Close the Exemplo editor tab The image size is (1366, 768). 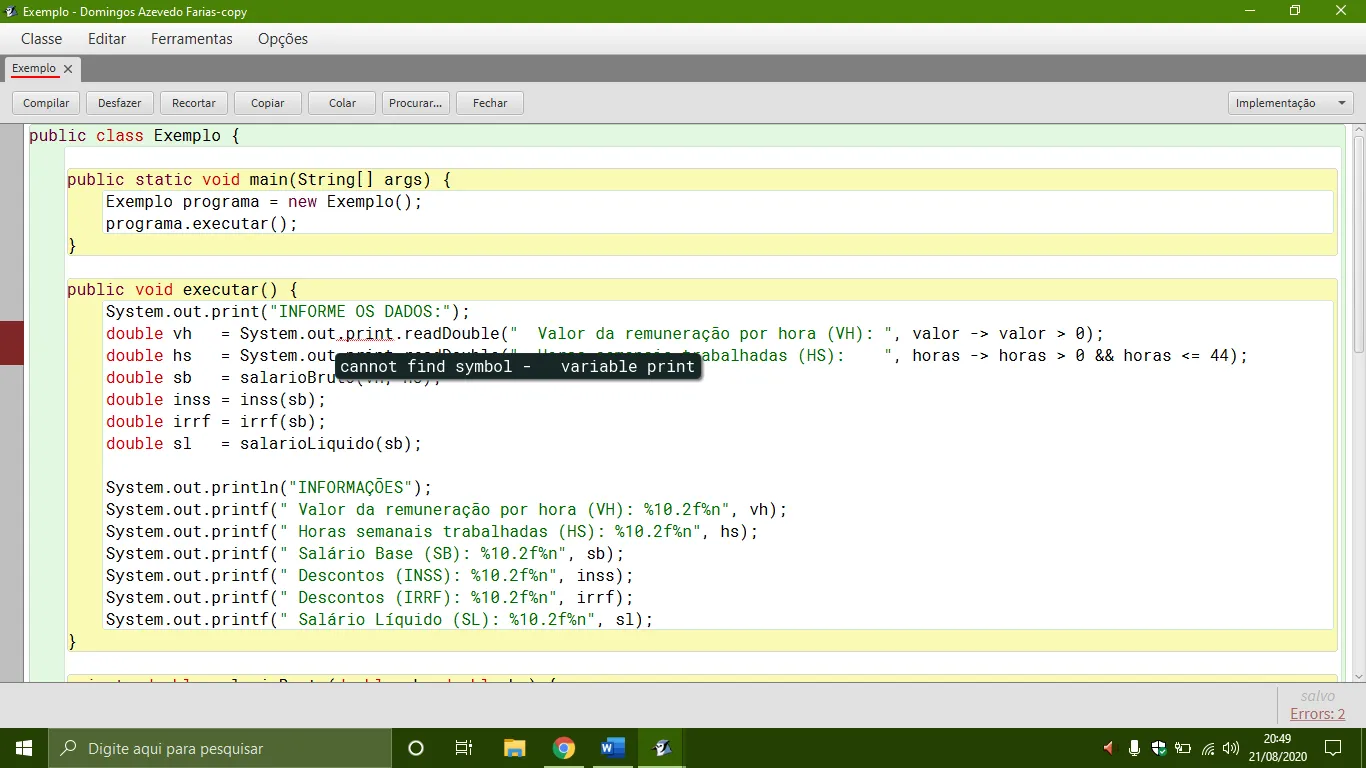pyautogui.click(x=68, y=69)
